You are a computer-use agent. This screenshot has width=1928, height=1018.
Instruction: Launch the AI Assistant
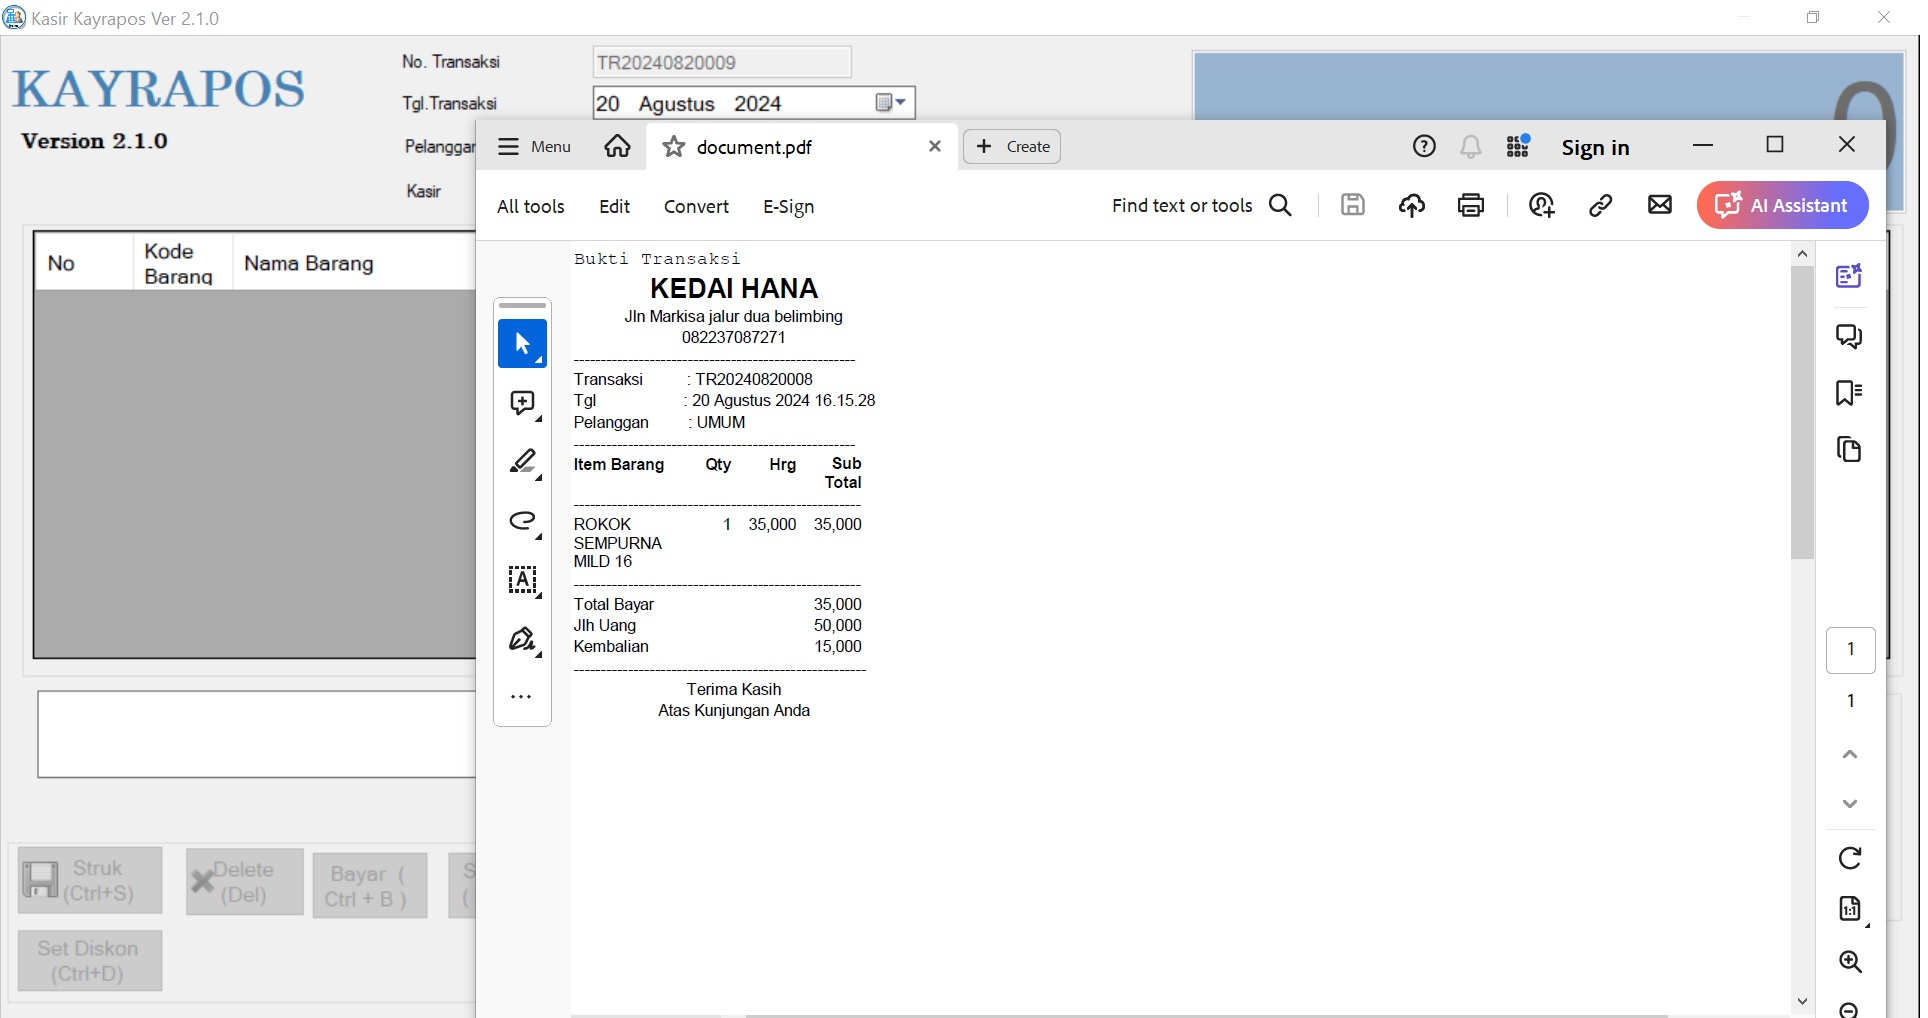pyautogui.click(x=1782, y=205)
